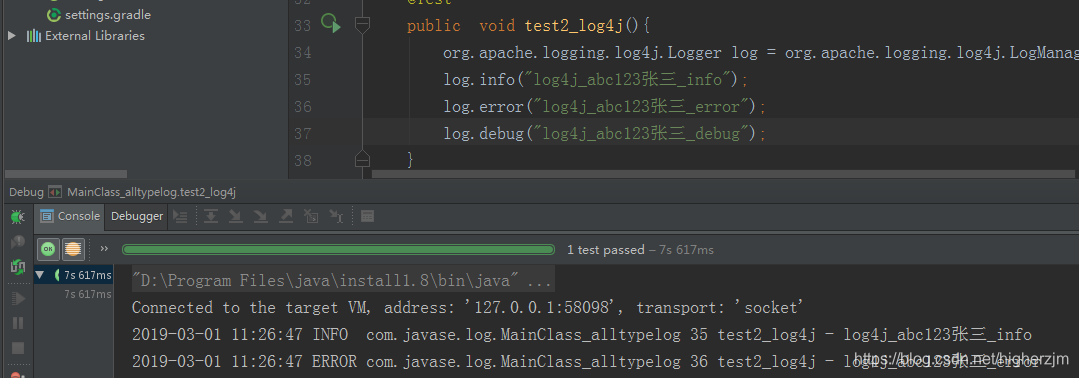The height and width of the screenshot is (378, 1079).
Task: Click the Pause Program icon
Action: click(18, 323)
